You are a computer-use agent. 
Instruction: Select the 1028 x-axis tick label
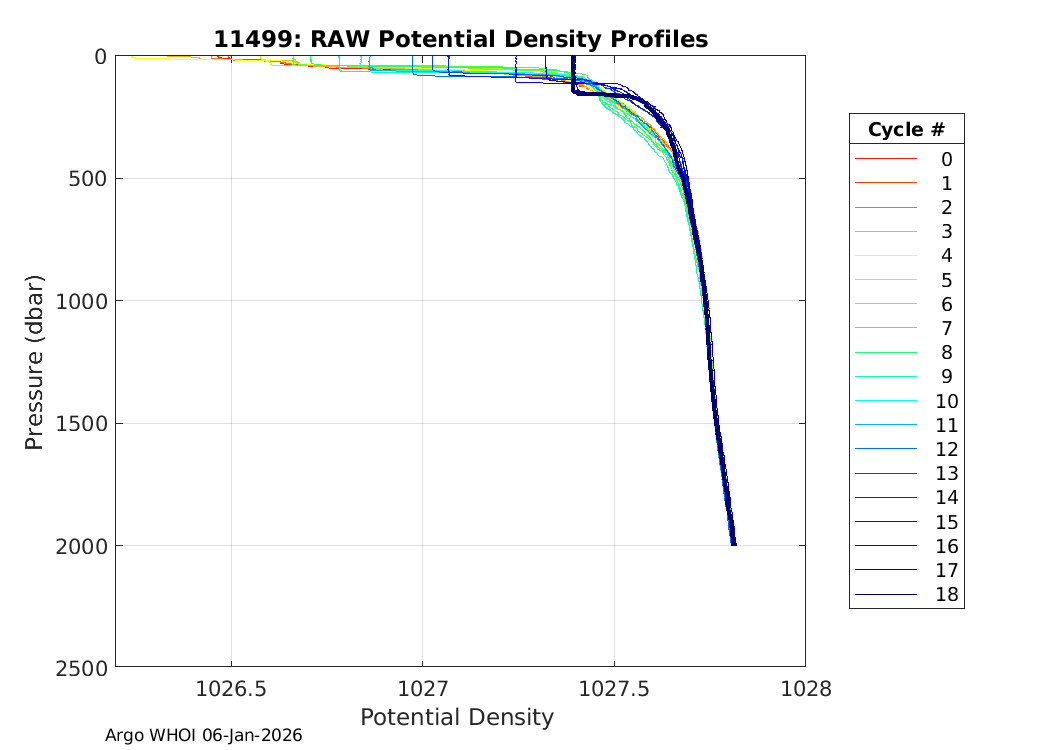[804, 688]
